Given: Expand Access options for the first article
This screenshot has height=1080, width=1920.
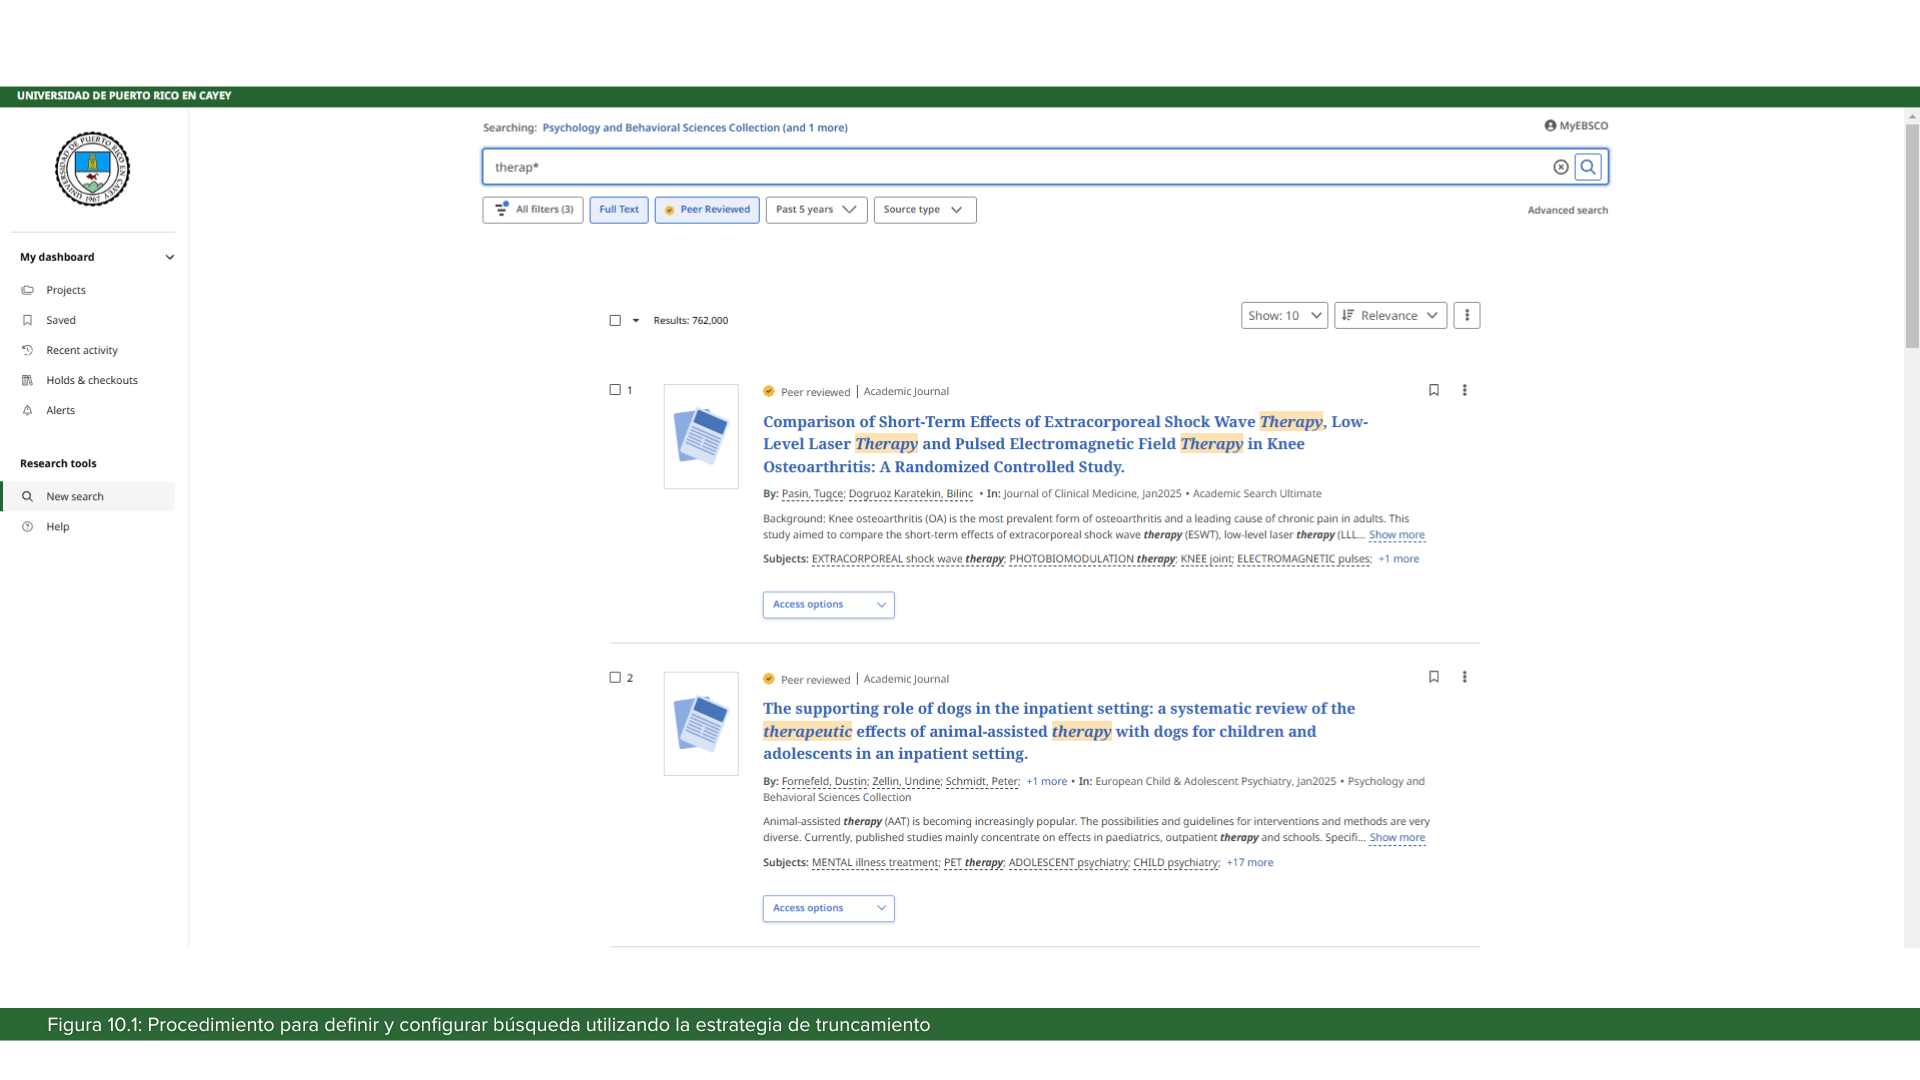Looking at the screenshot, I should pyautogui.click(x=828, y=604).
